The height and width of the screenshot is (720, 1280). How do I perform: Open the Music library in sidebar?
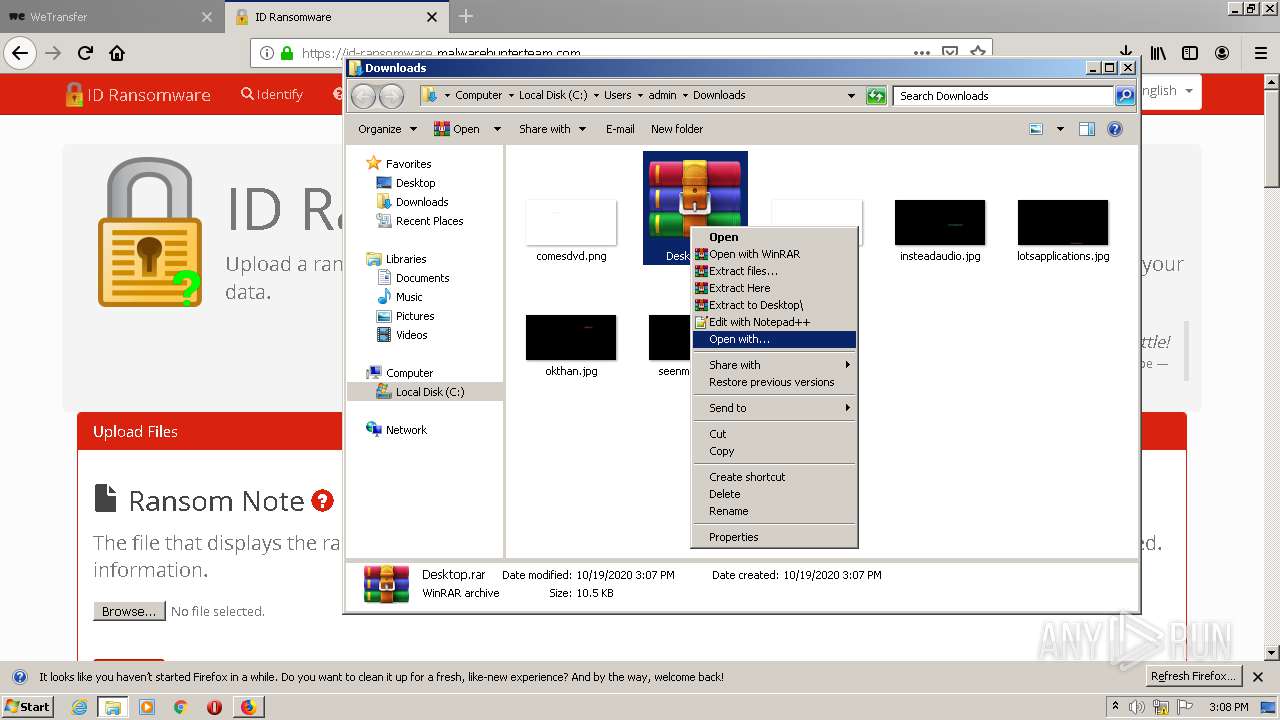click(x=409, y=297)
